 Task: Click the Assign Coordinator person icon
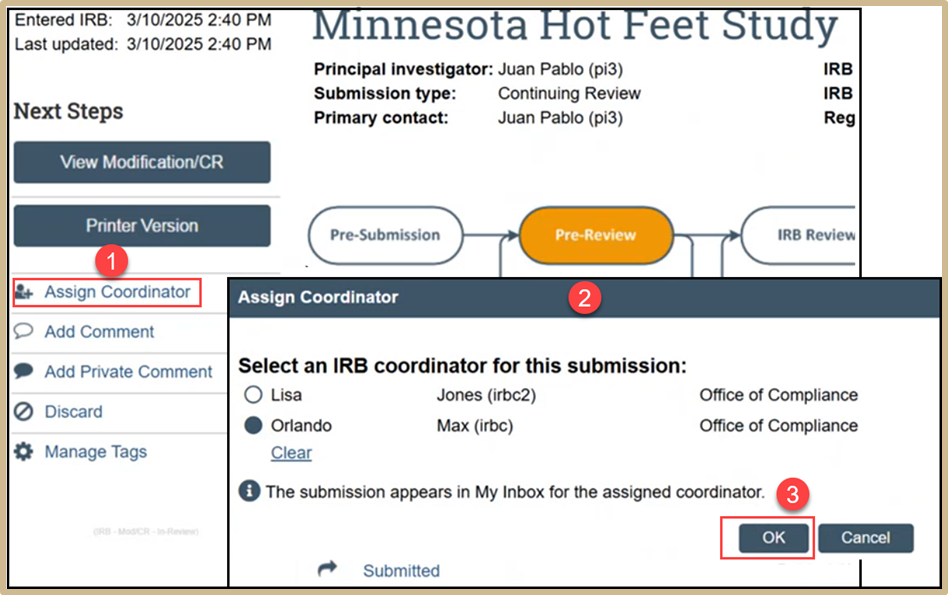pos(24,292)
